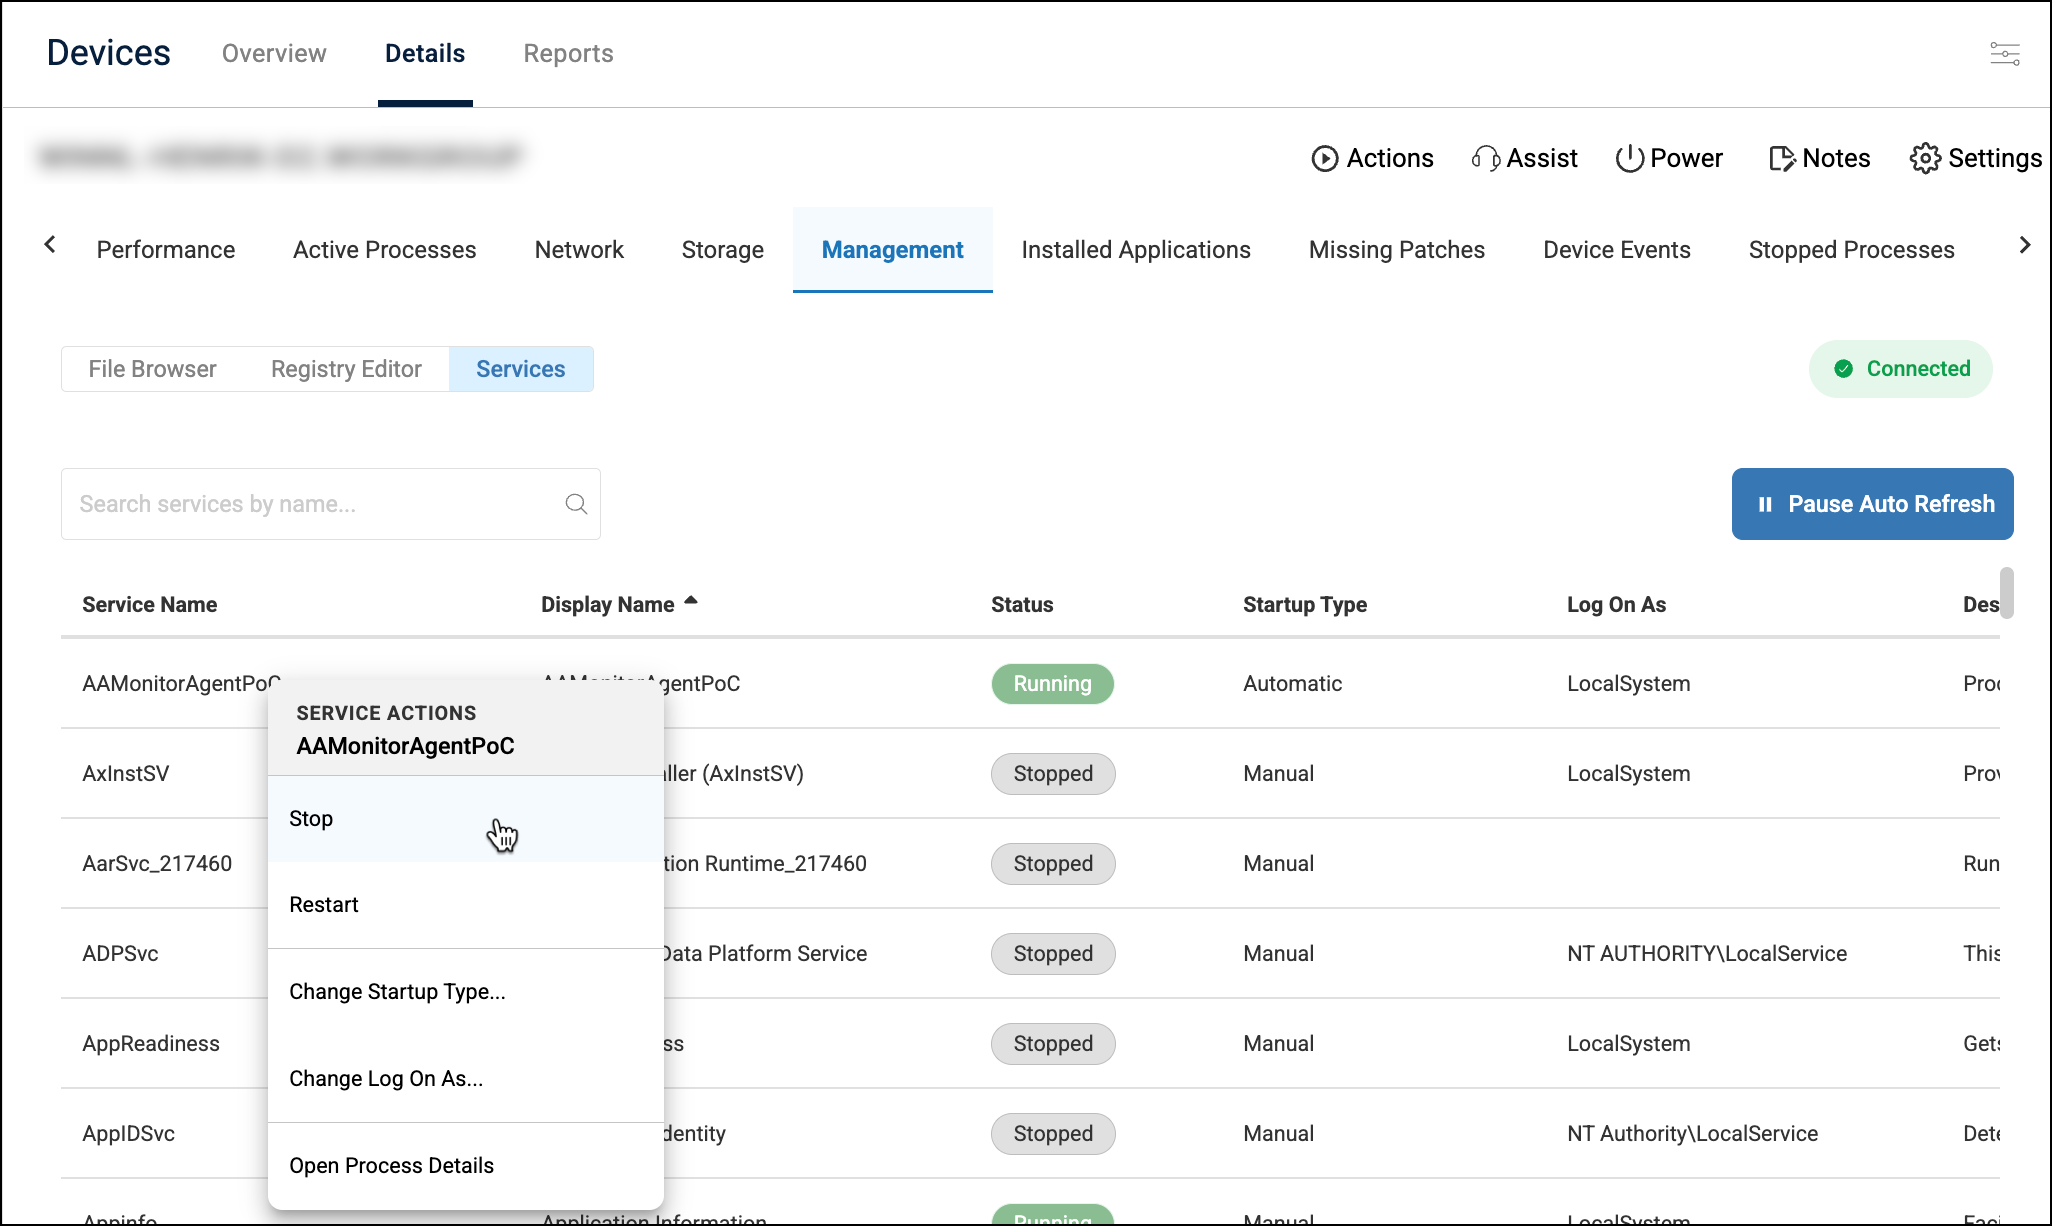The image size is (2052, 1226).
Task: Select the Storage tab
Action: coord(723,250)
